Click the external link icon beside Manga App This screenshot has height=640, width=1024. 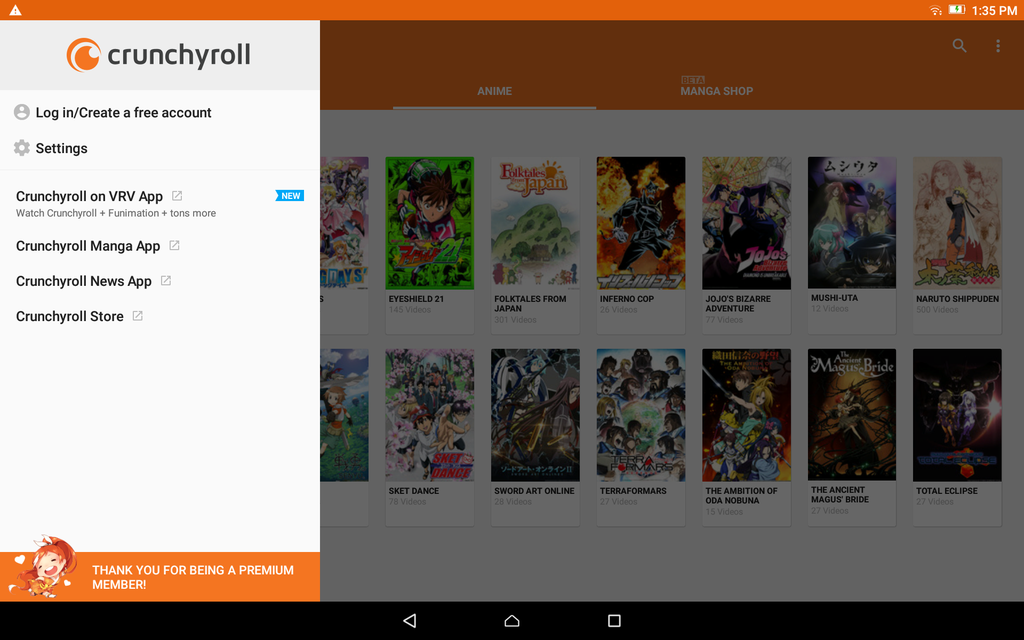(x=174, y=246)
